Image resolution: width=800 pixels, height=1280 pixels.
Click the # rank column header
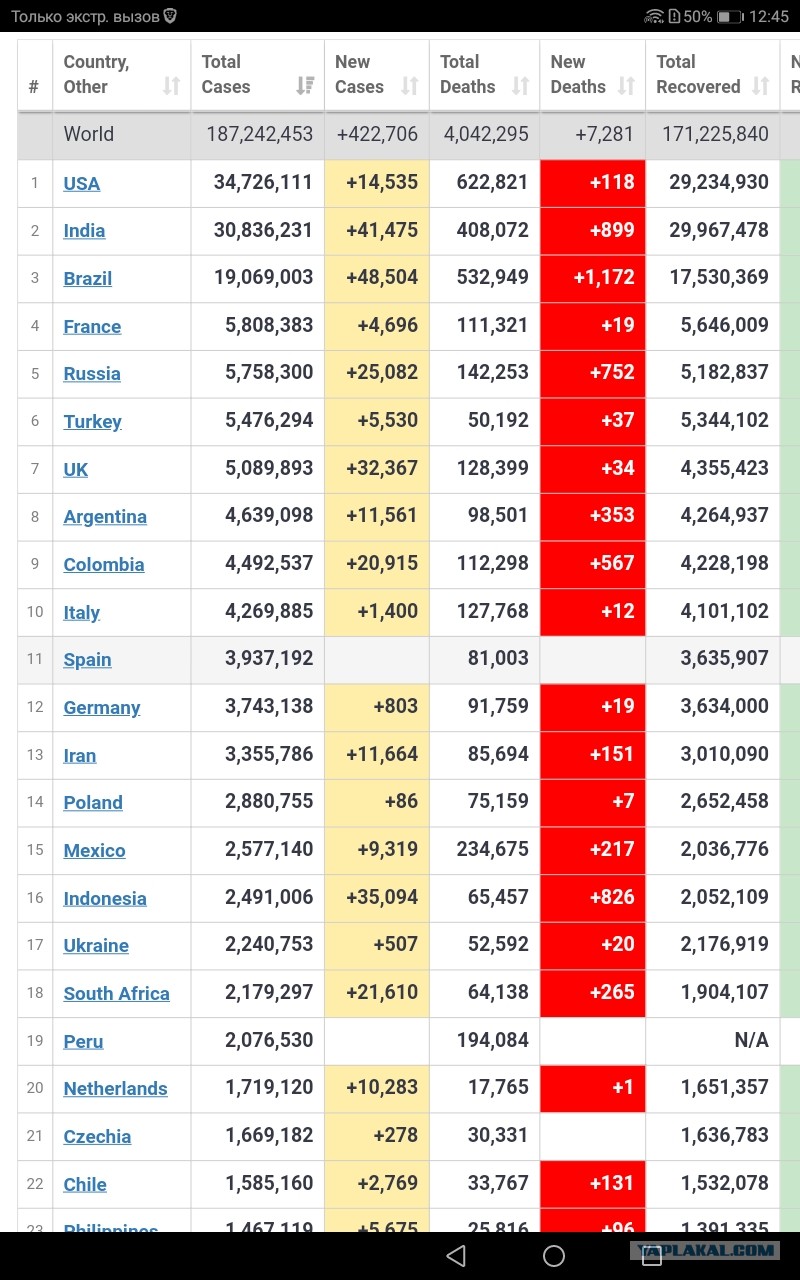(x=35, y=75)
